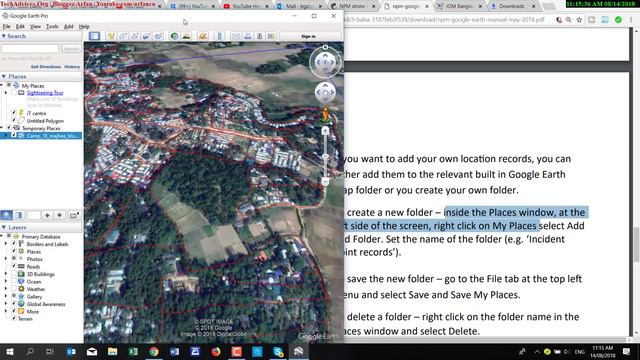The height and width of the screenshot is (360, 640).
Task: Click the green checkmark Chrome extension icon
Action: [618, 20]
